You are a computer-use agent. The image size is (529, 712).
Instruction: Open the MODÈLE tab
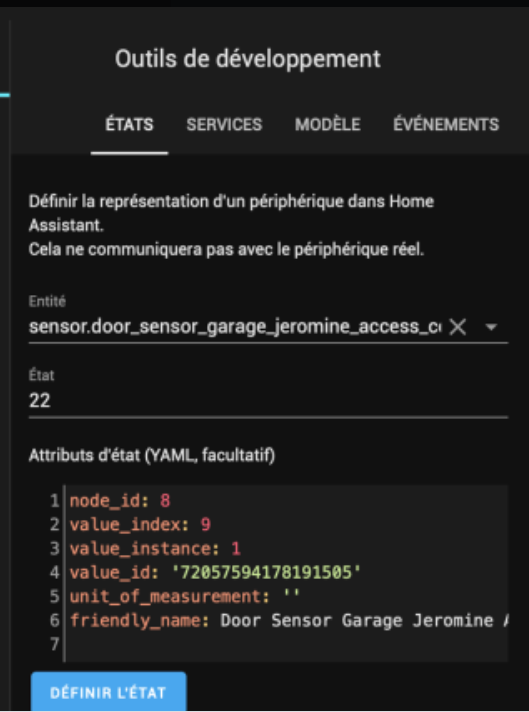coord(327,124)
